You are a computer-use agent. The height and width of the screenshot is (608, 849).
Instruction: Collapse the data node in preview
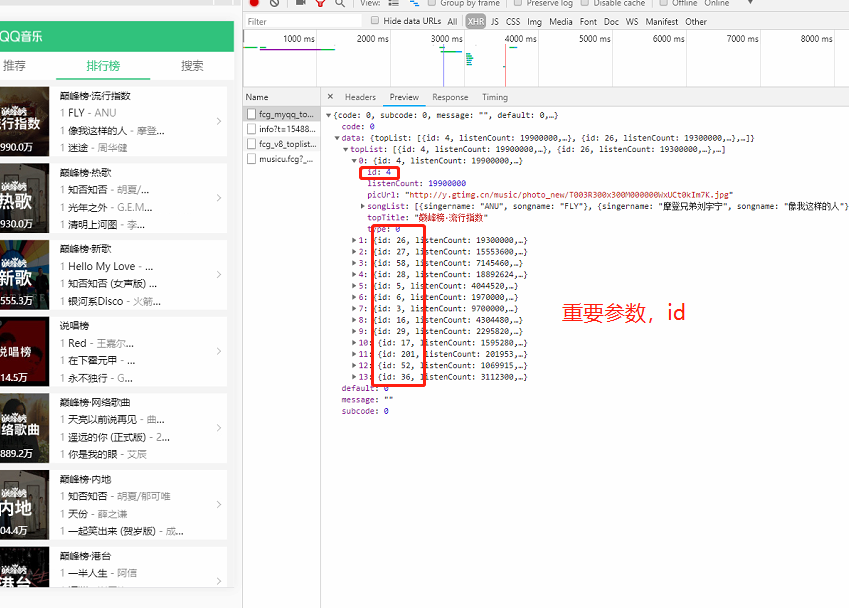pyautogui.click(x=337, y=138)
